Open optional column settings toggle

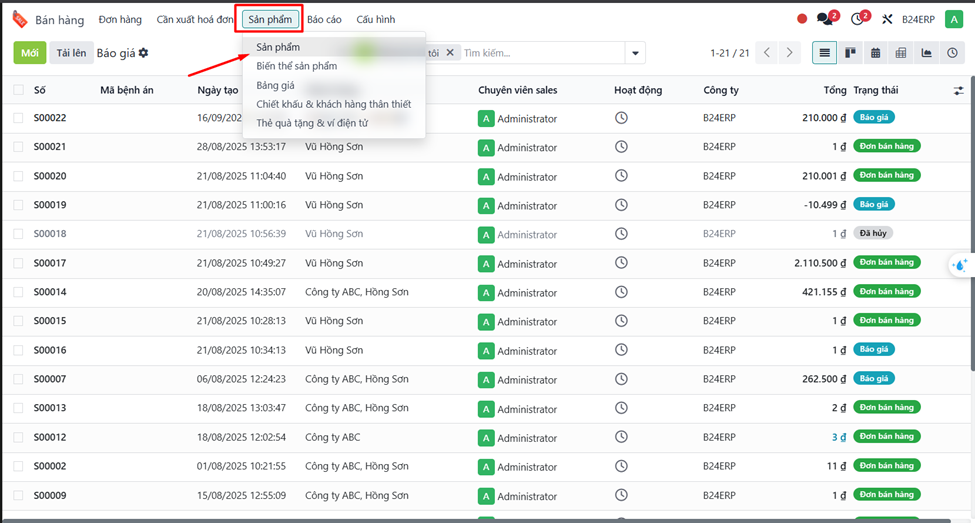(x=960, y=90)
